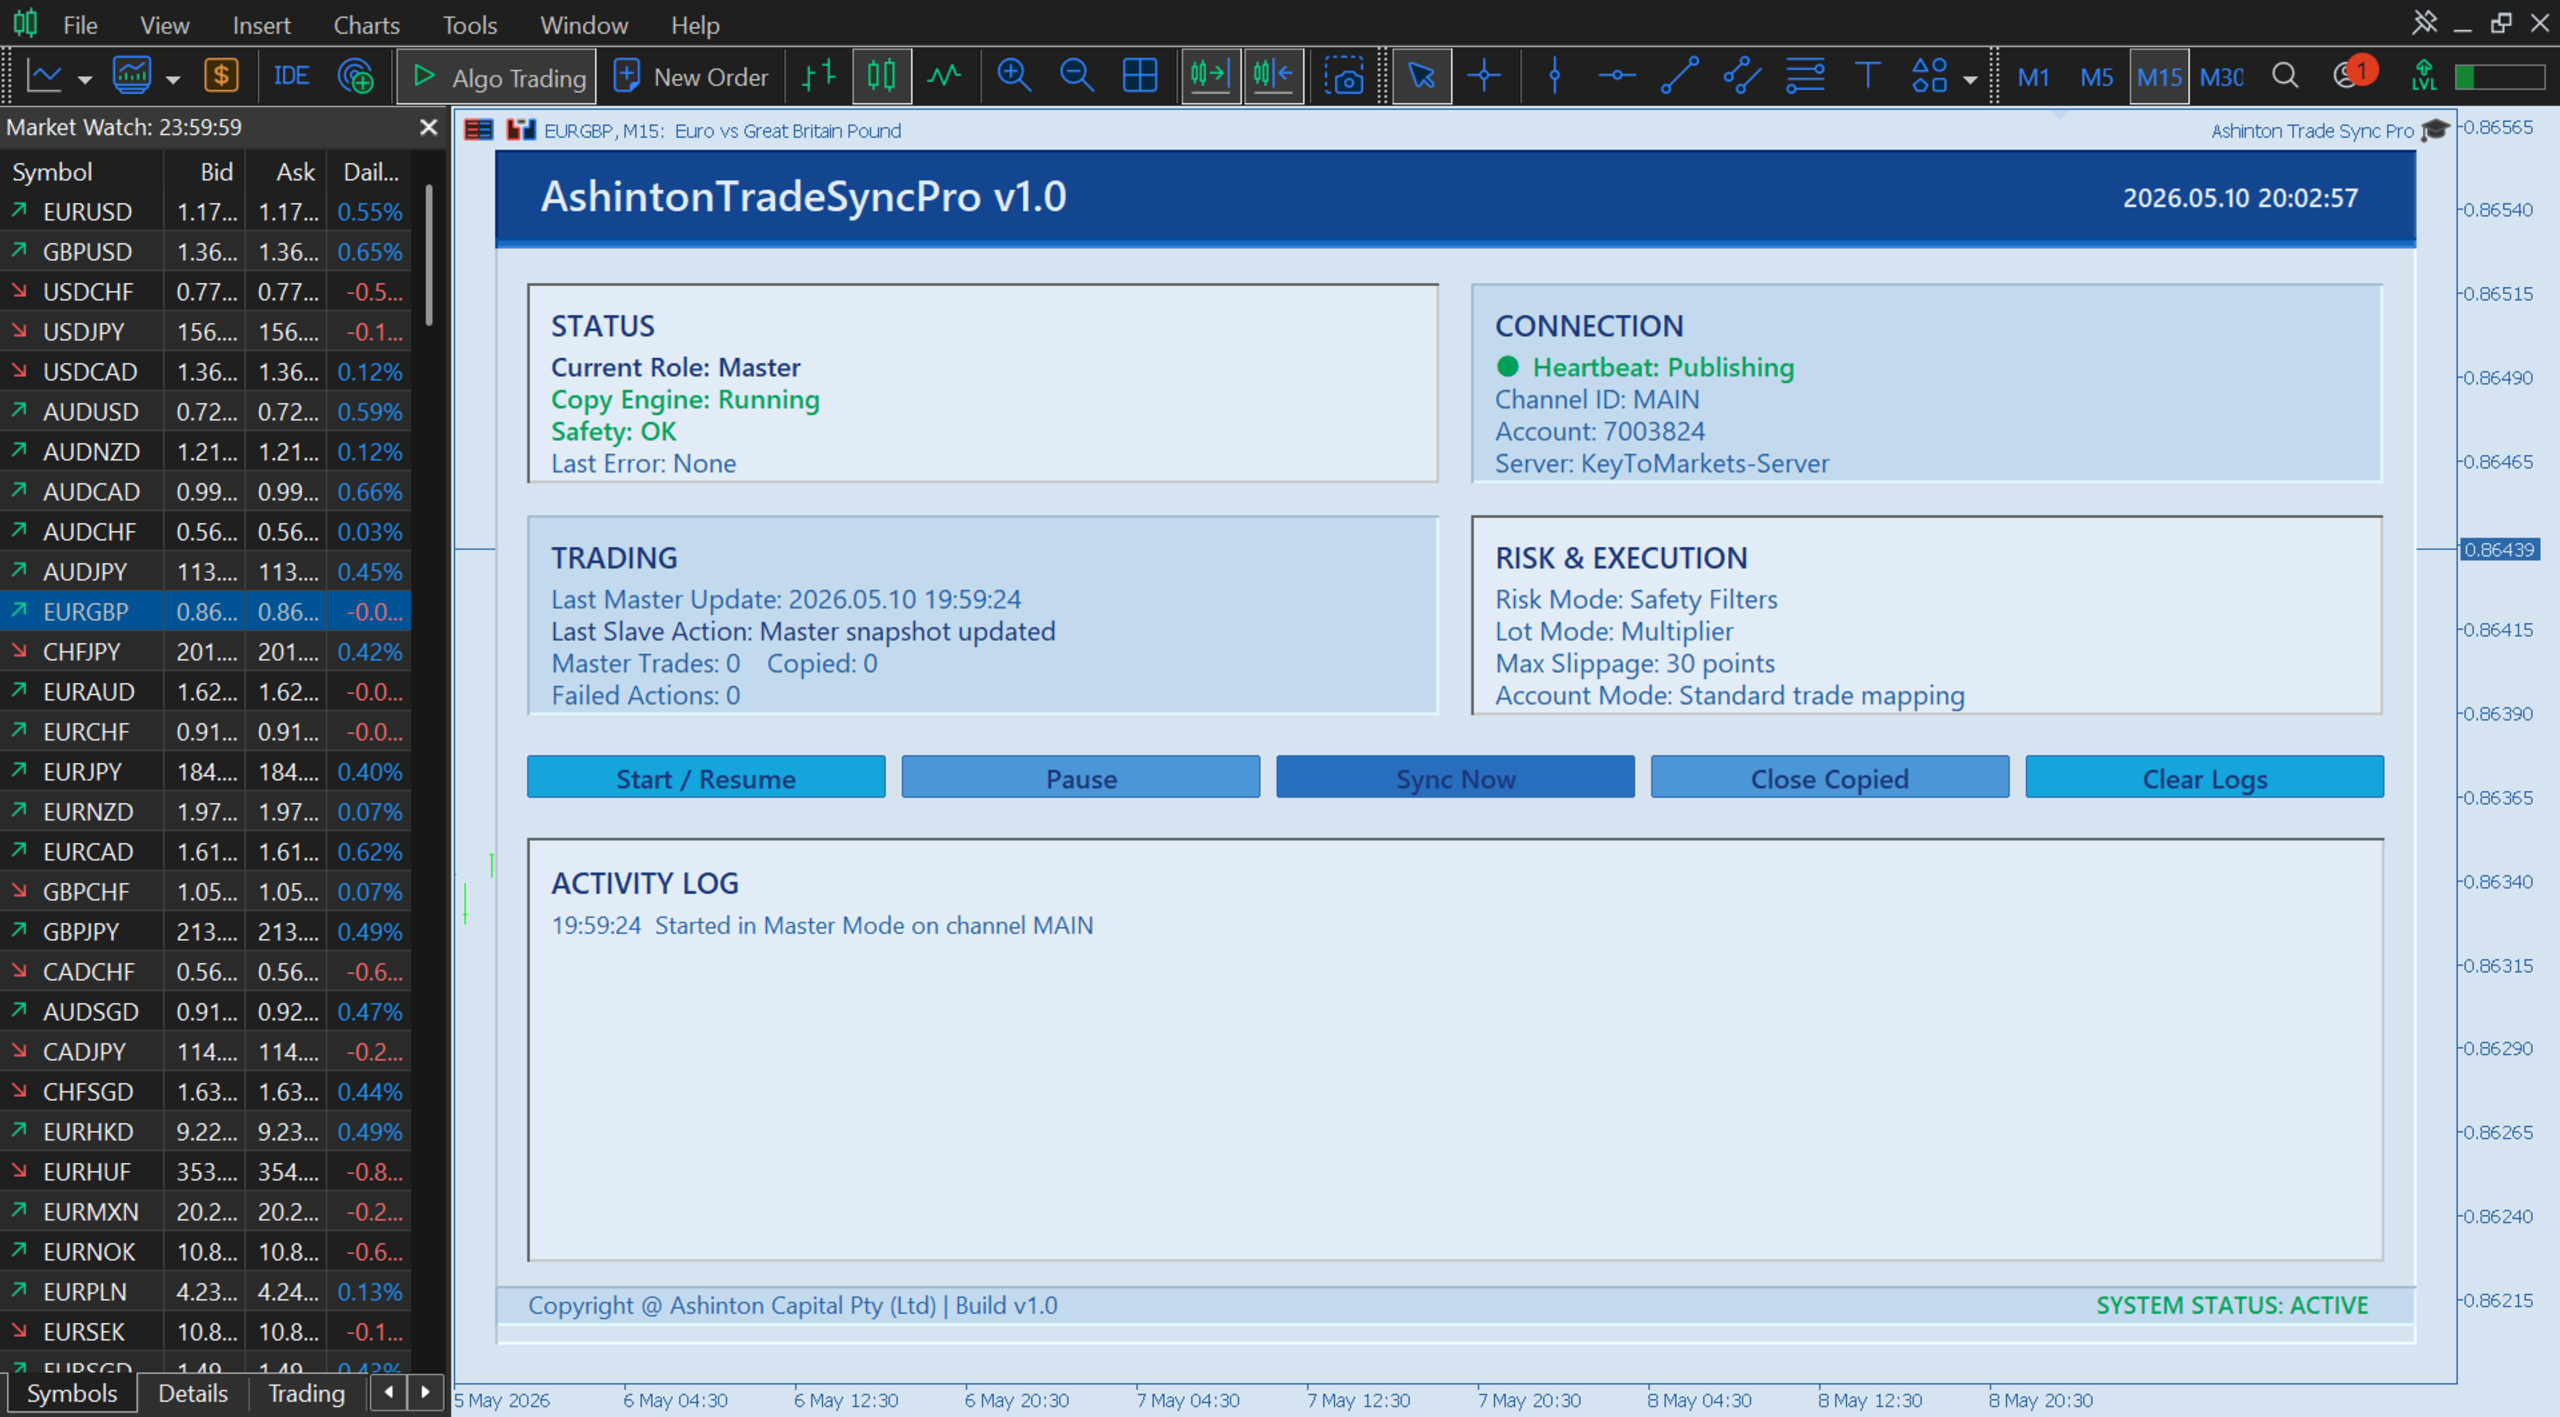Screen dimensions: 2560x1417
Task: Click the Market Watch vertical scrollbar
Action: coord(429,255)
